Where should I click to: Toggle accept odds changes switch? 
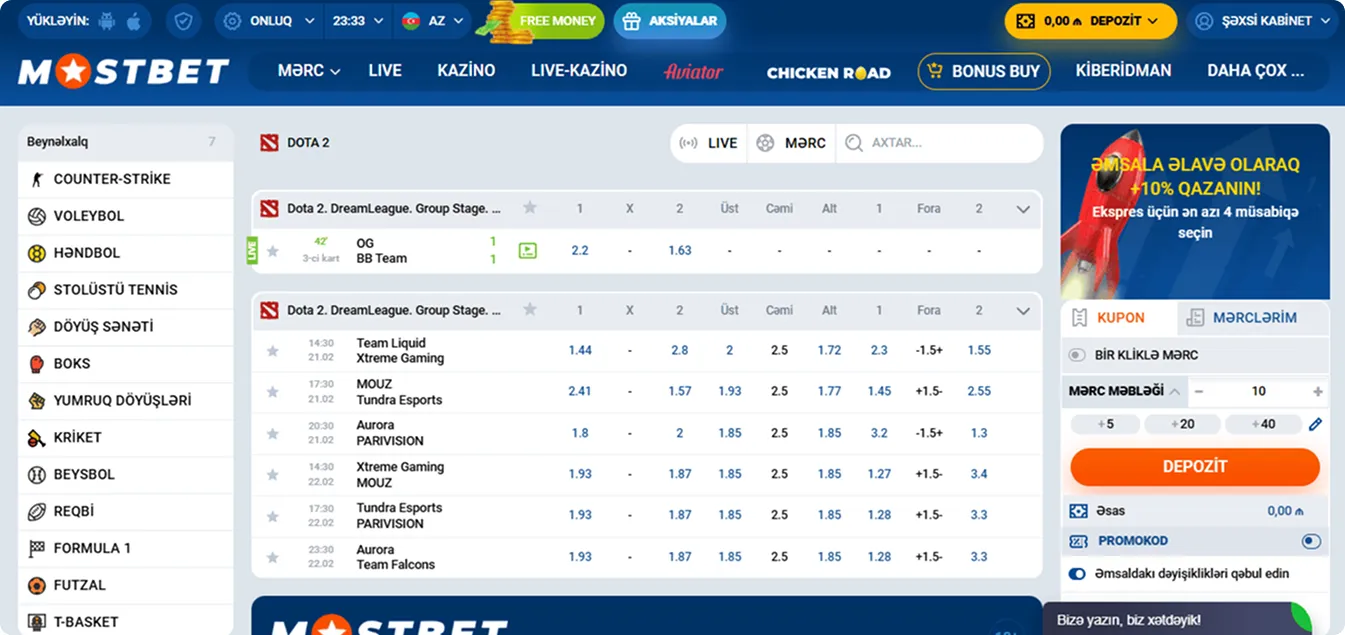(x=1077, y=574)
